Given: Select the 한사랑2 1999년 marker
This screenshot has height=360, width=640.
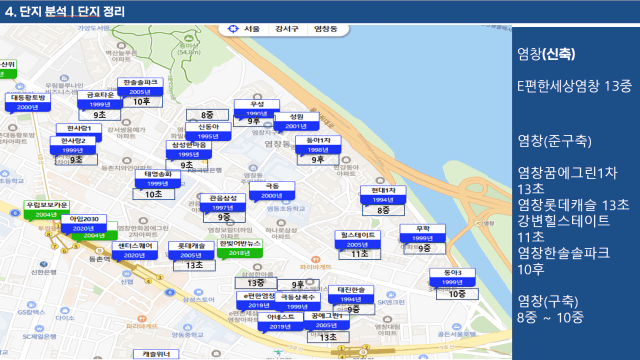Looking at the screenshot, I should [73, 145].
